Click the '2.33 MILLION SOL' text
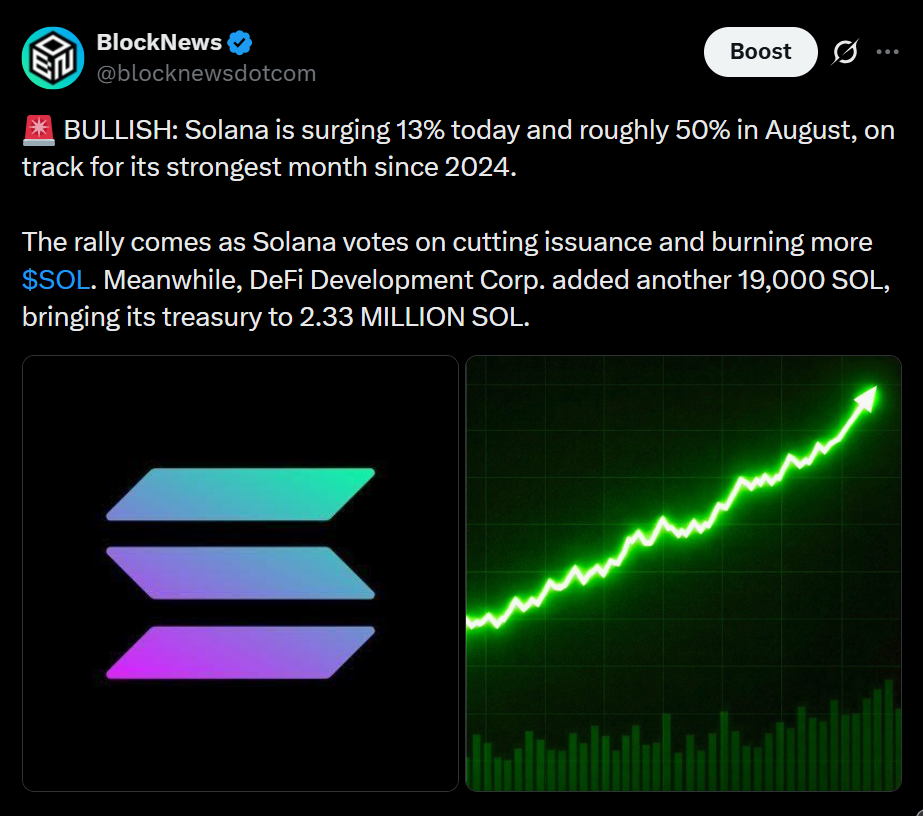This screenshot has height=816, width=923. pyautogui.click(x=414, y=317)
